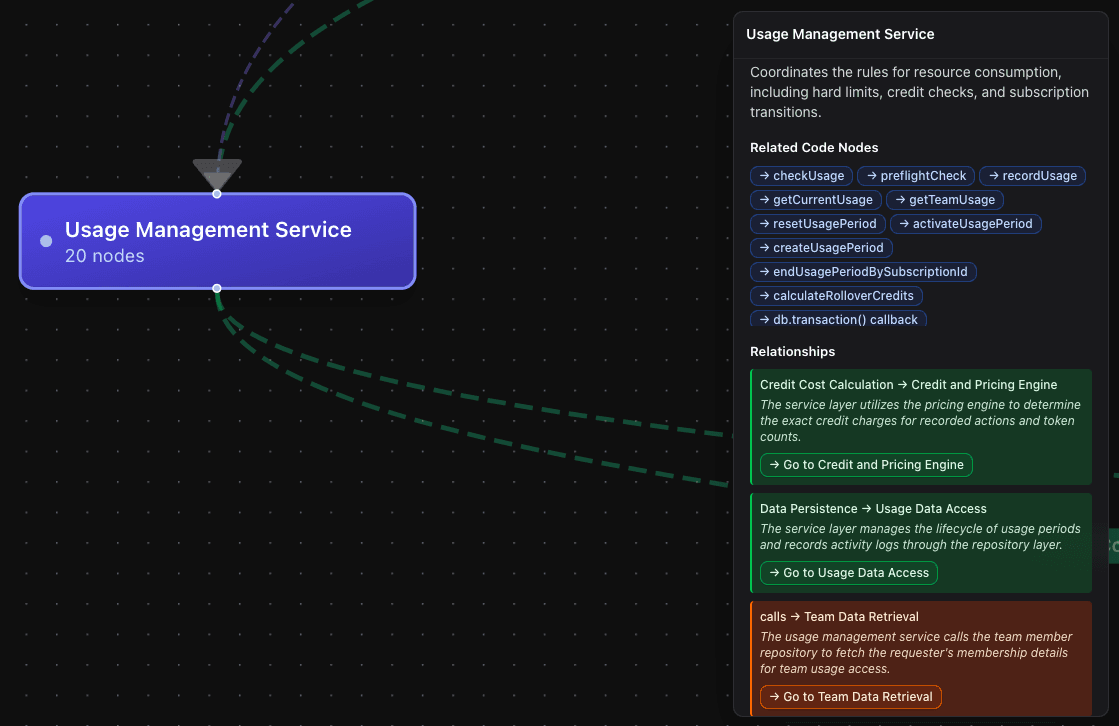This screenshot has height=726, width=1119.
Task: Click the bottom connection handle of the node
Action: (217, 288)
